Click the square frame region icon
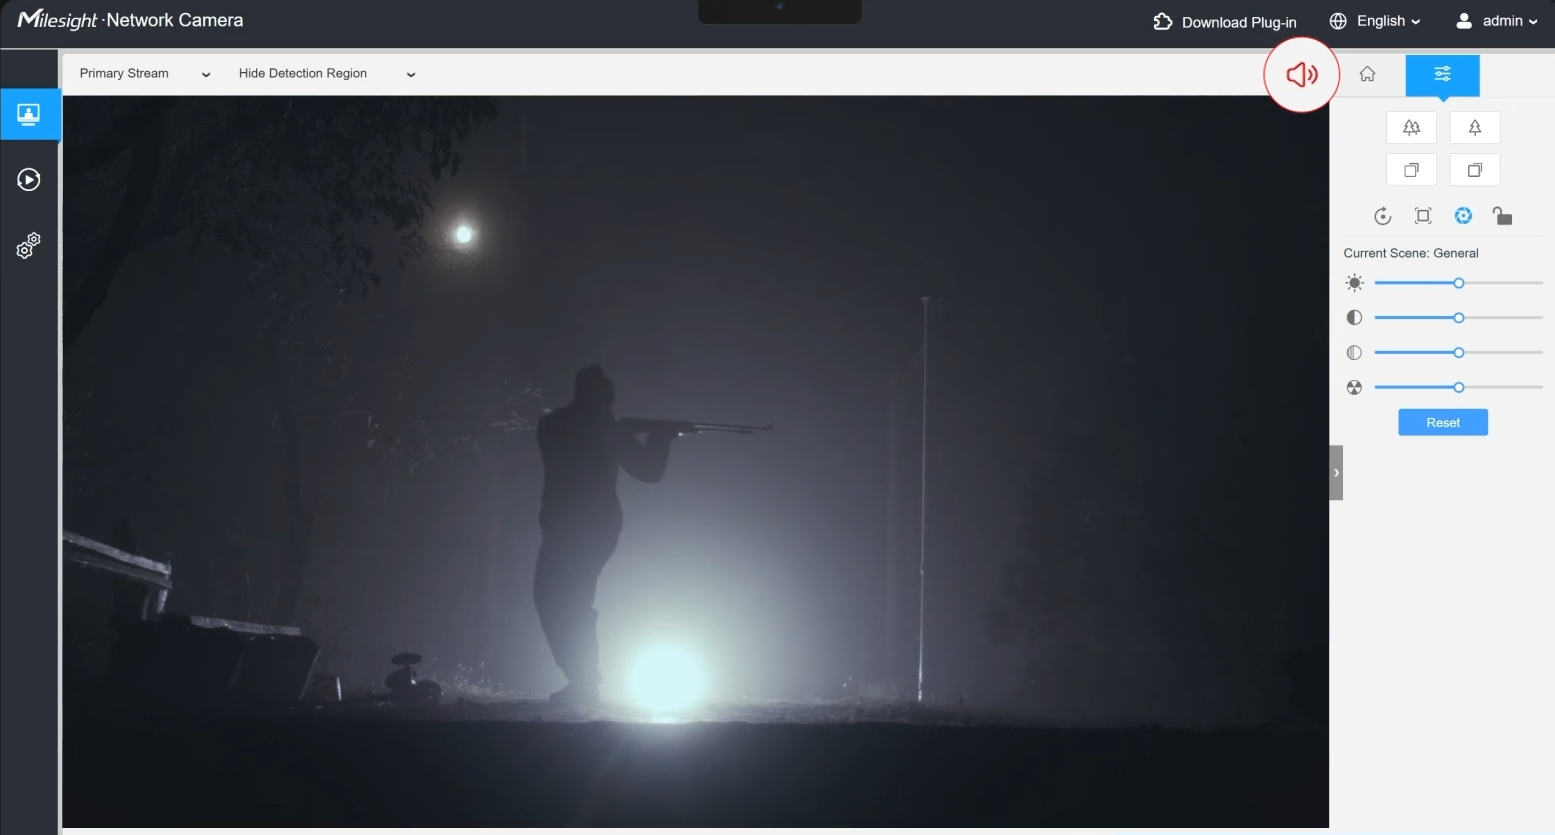1555x835 pixels. click(1423, 216)
